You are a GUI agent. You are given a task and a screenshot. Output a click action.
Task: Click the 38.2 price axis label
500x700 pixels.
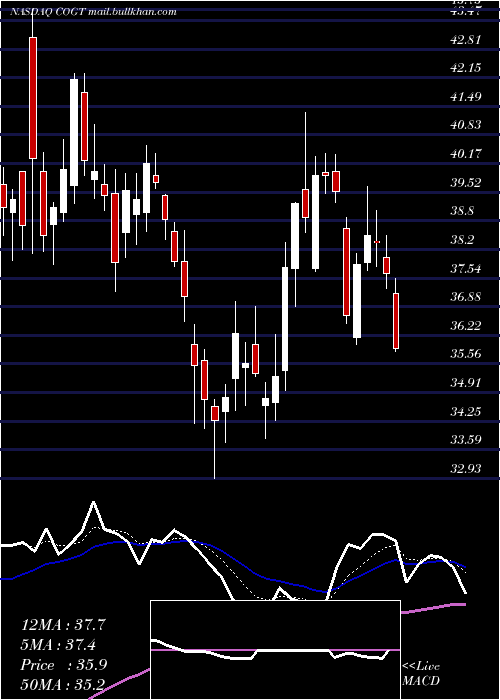tap(462, 240)
